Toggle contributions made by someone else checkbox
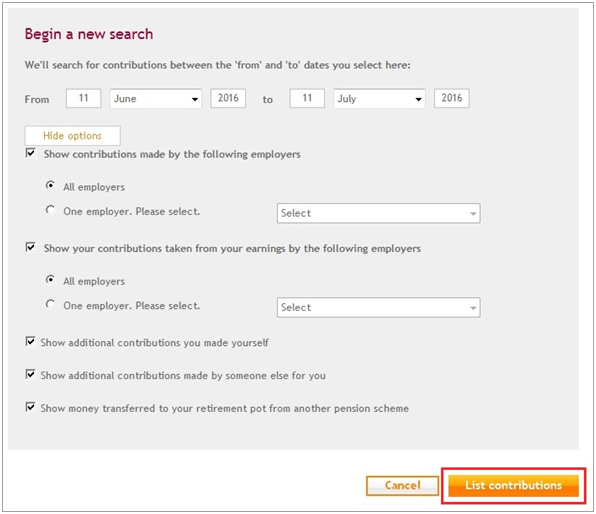Viewport: 596px width, 514px height. click(x=30, y=374)
